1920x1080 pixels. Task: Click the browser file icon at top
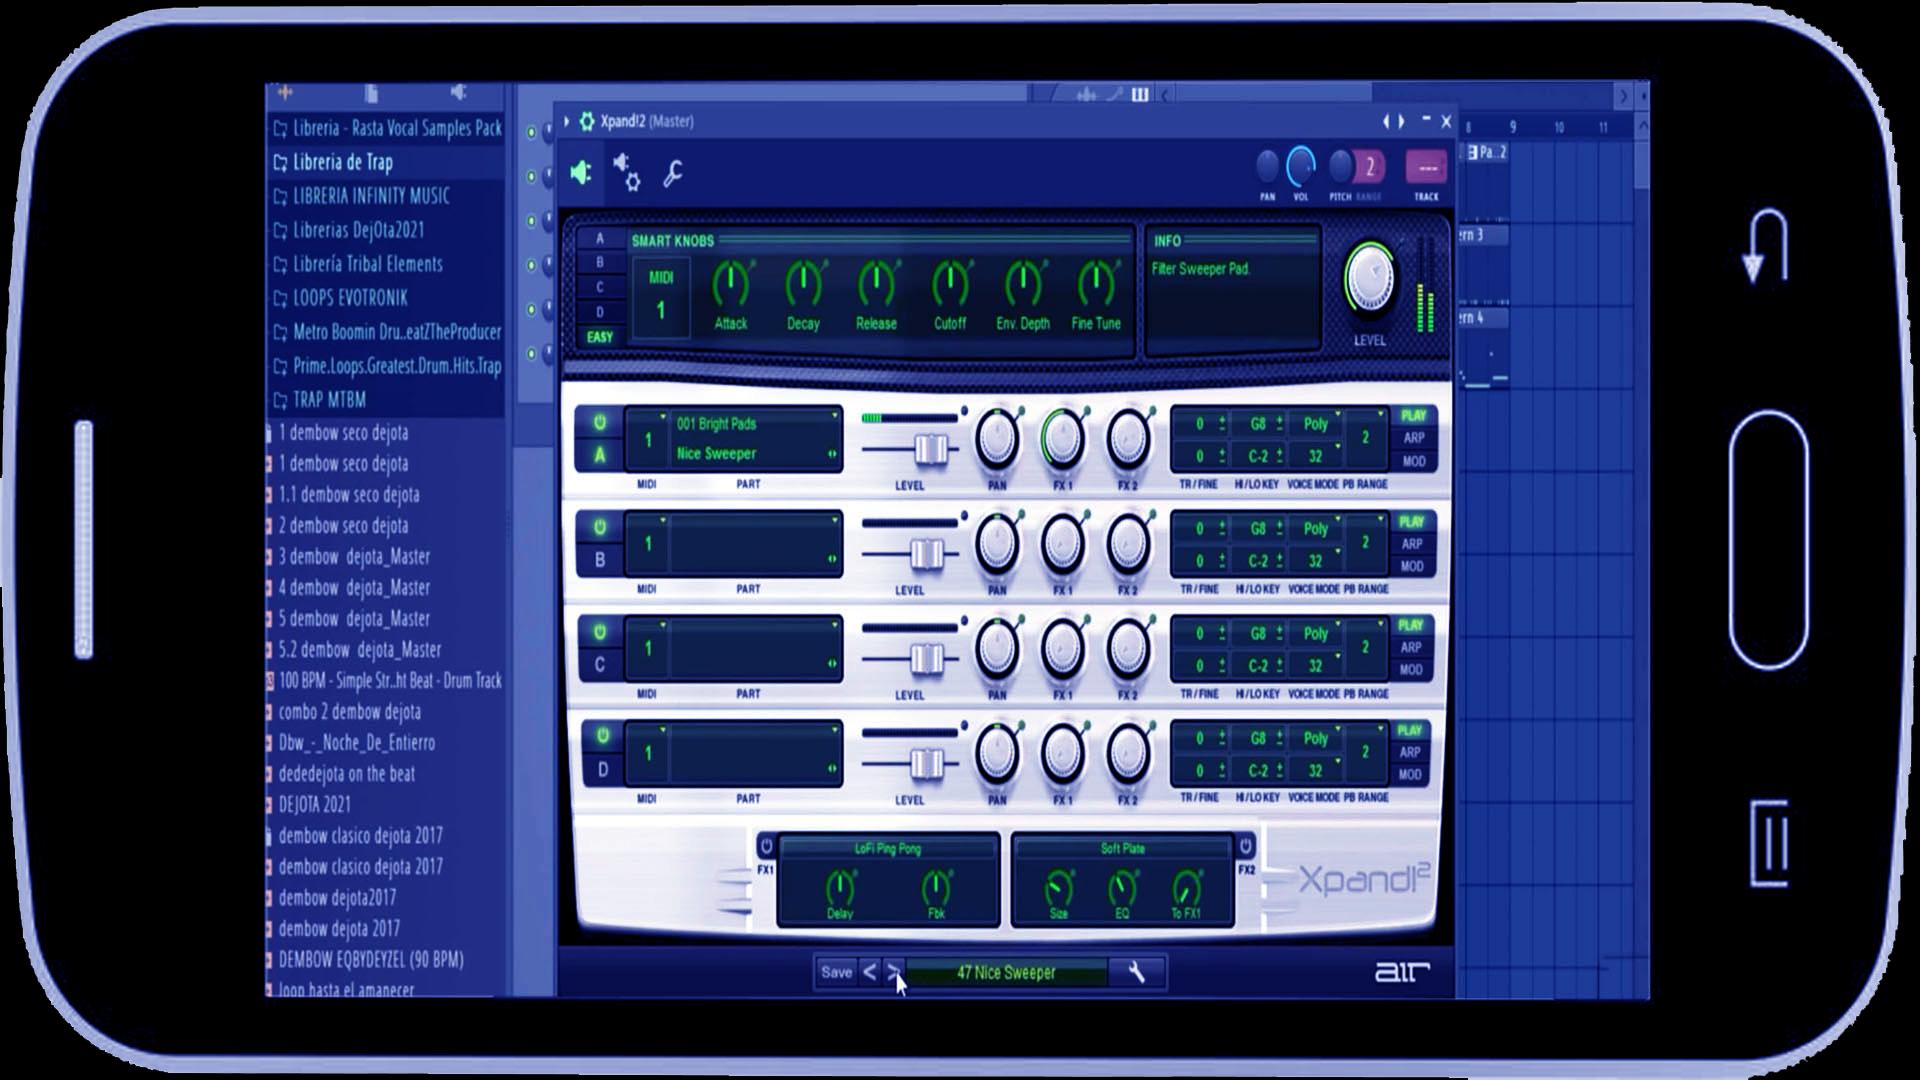point(371,93)
